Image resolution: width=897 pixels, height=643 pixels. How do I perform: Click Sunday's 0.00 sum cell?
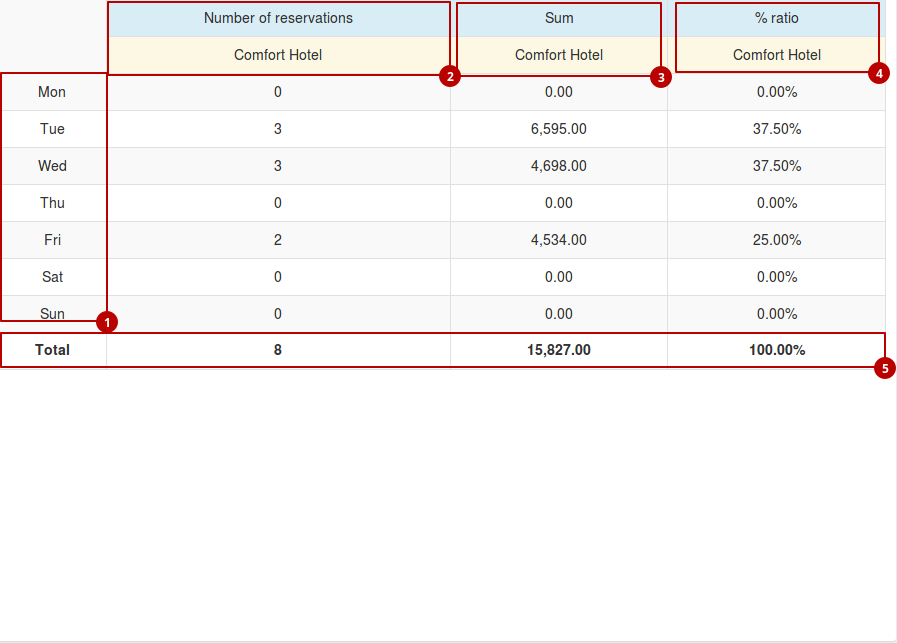(x=559, y=314)
